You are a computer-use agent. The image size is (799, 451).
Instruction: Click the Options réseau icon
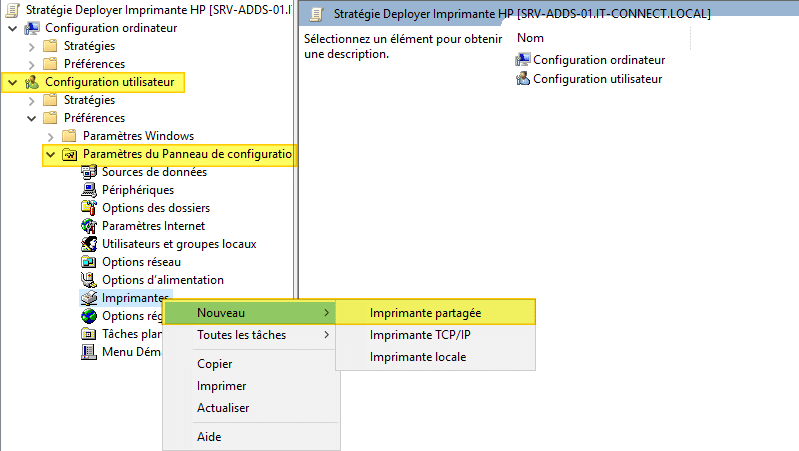tap(89, 262)
